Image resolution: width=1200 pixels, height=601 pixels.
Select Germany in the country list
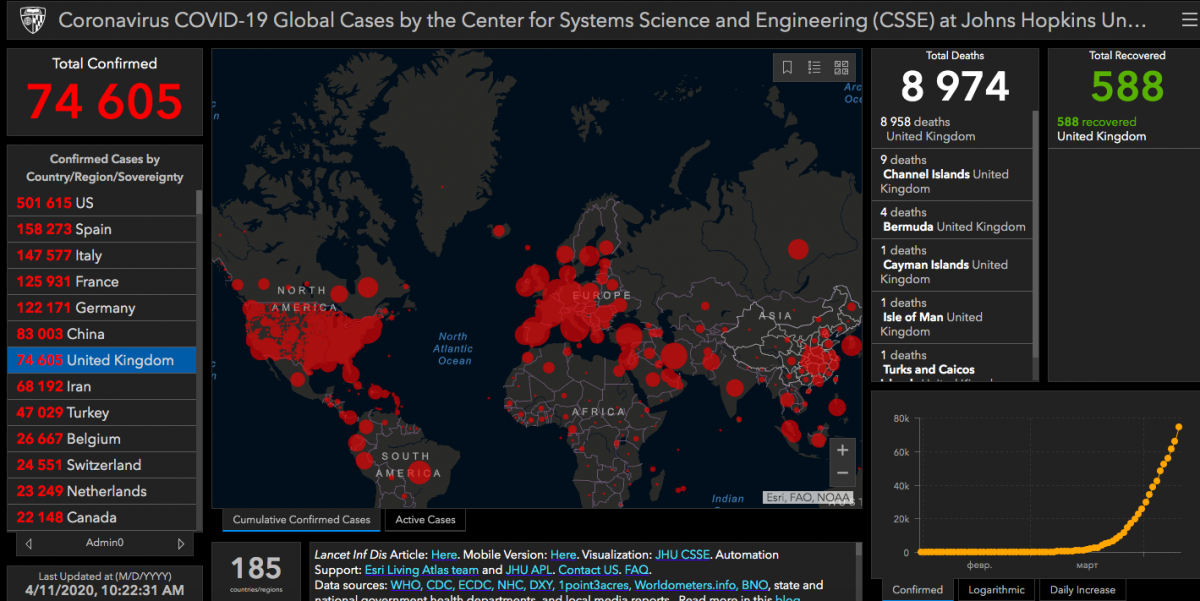102,308
